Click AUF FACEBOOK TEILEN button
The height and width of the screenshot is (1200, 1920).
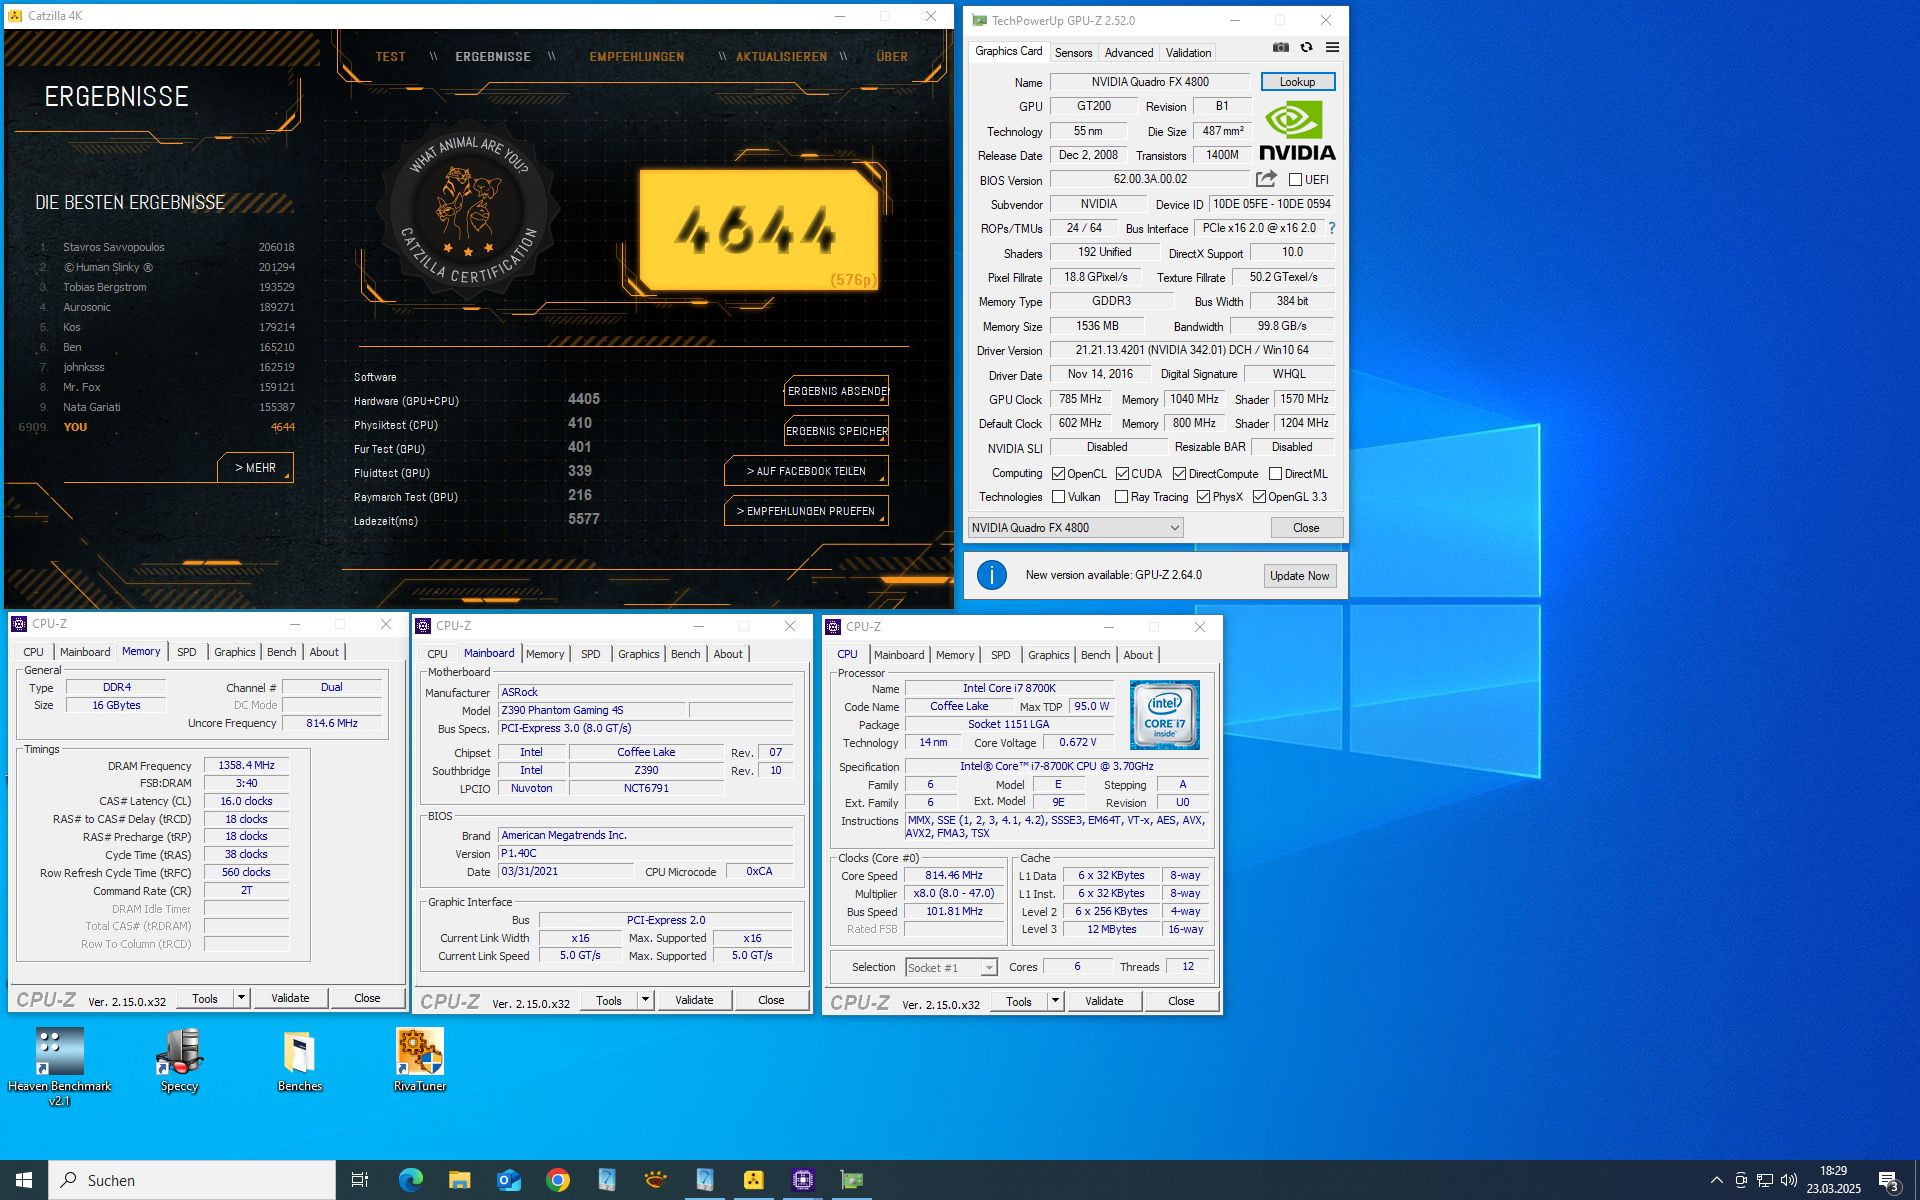point(806,471)
